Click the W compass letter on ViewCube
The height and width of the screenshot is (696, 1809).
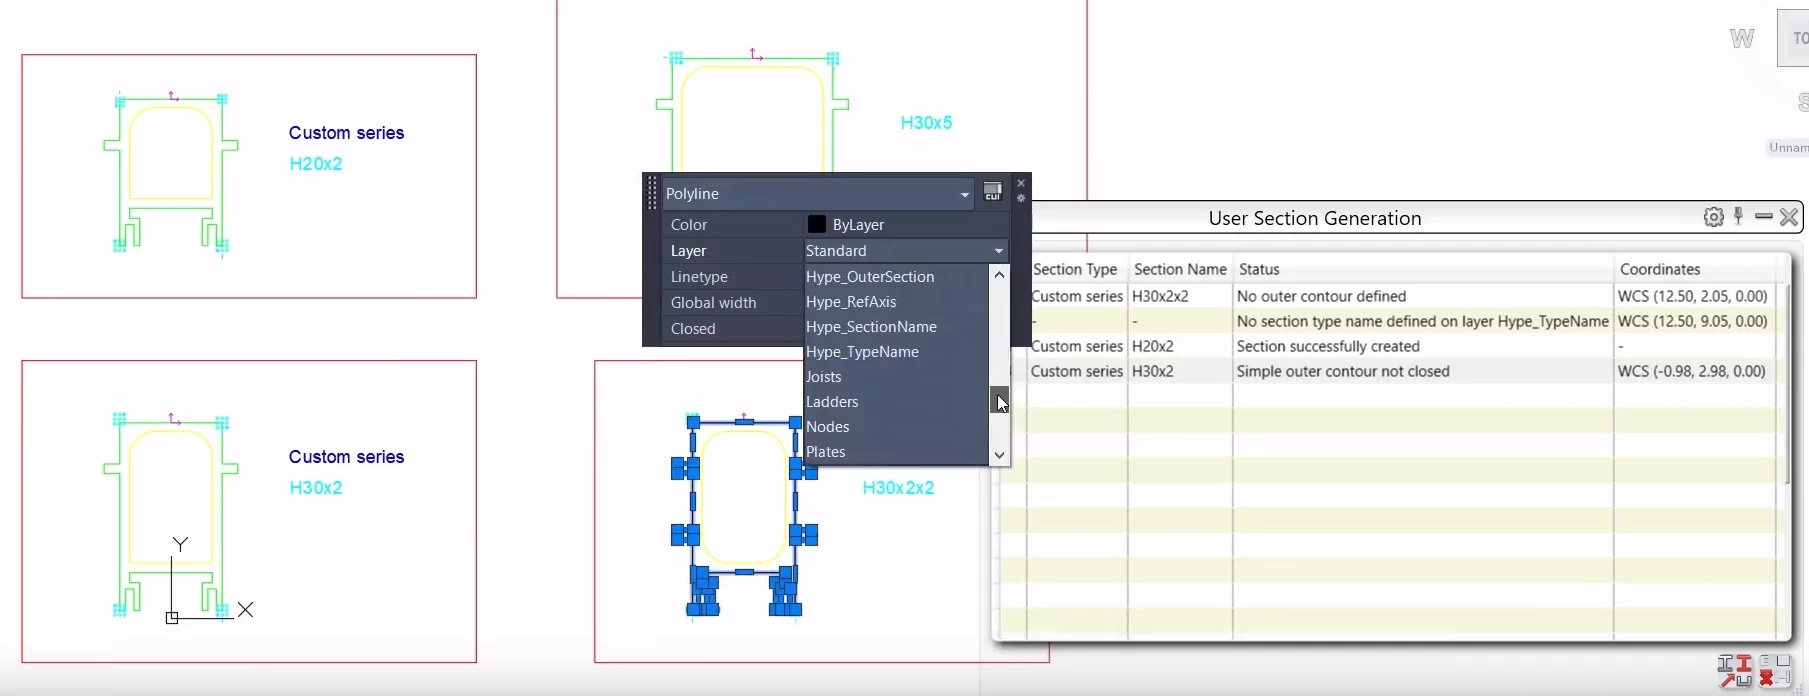1742,39
